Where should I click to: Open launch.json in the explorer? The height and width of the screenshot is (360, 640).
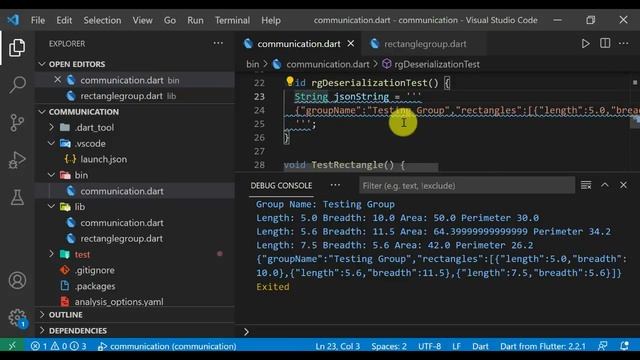[x=103, y=159]
